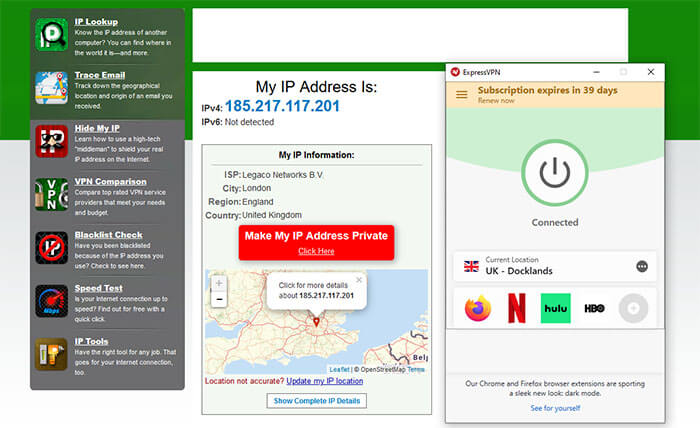
Task: Click the ISP value Legaco Networks B.V
Action: pyautogui.click(x=283, y=175)
